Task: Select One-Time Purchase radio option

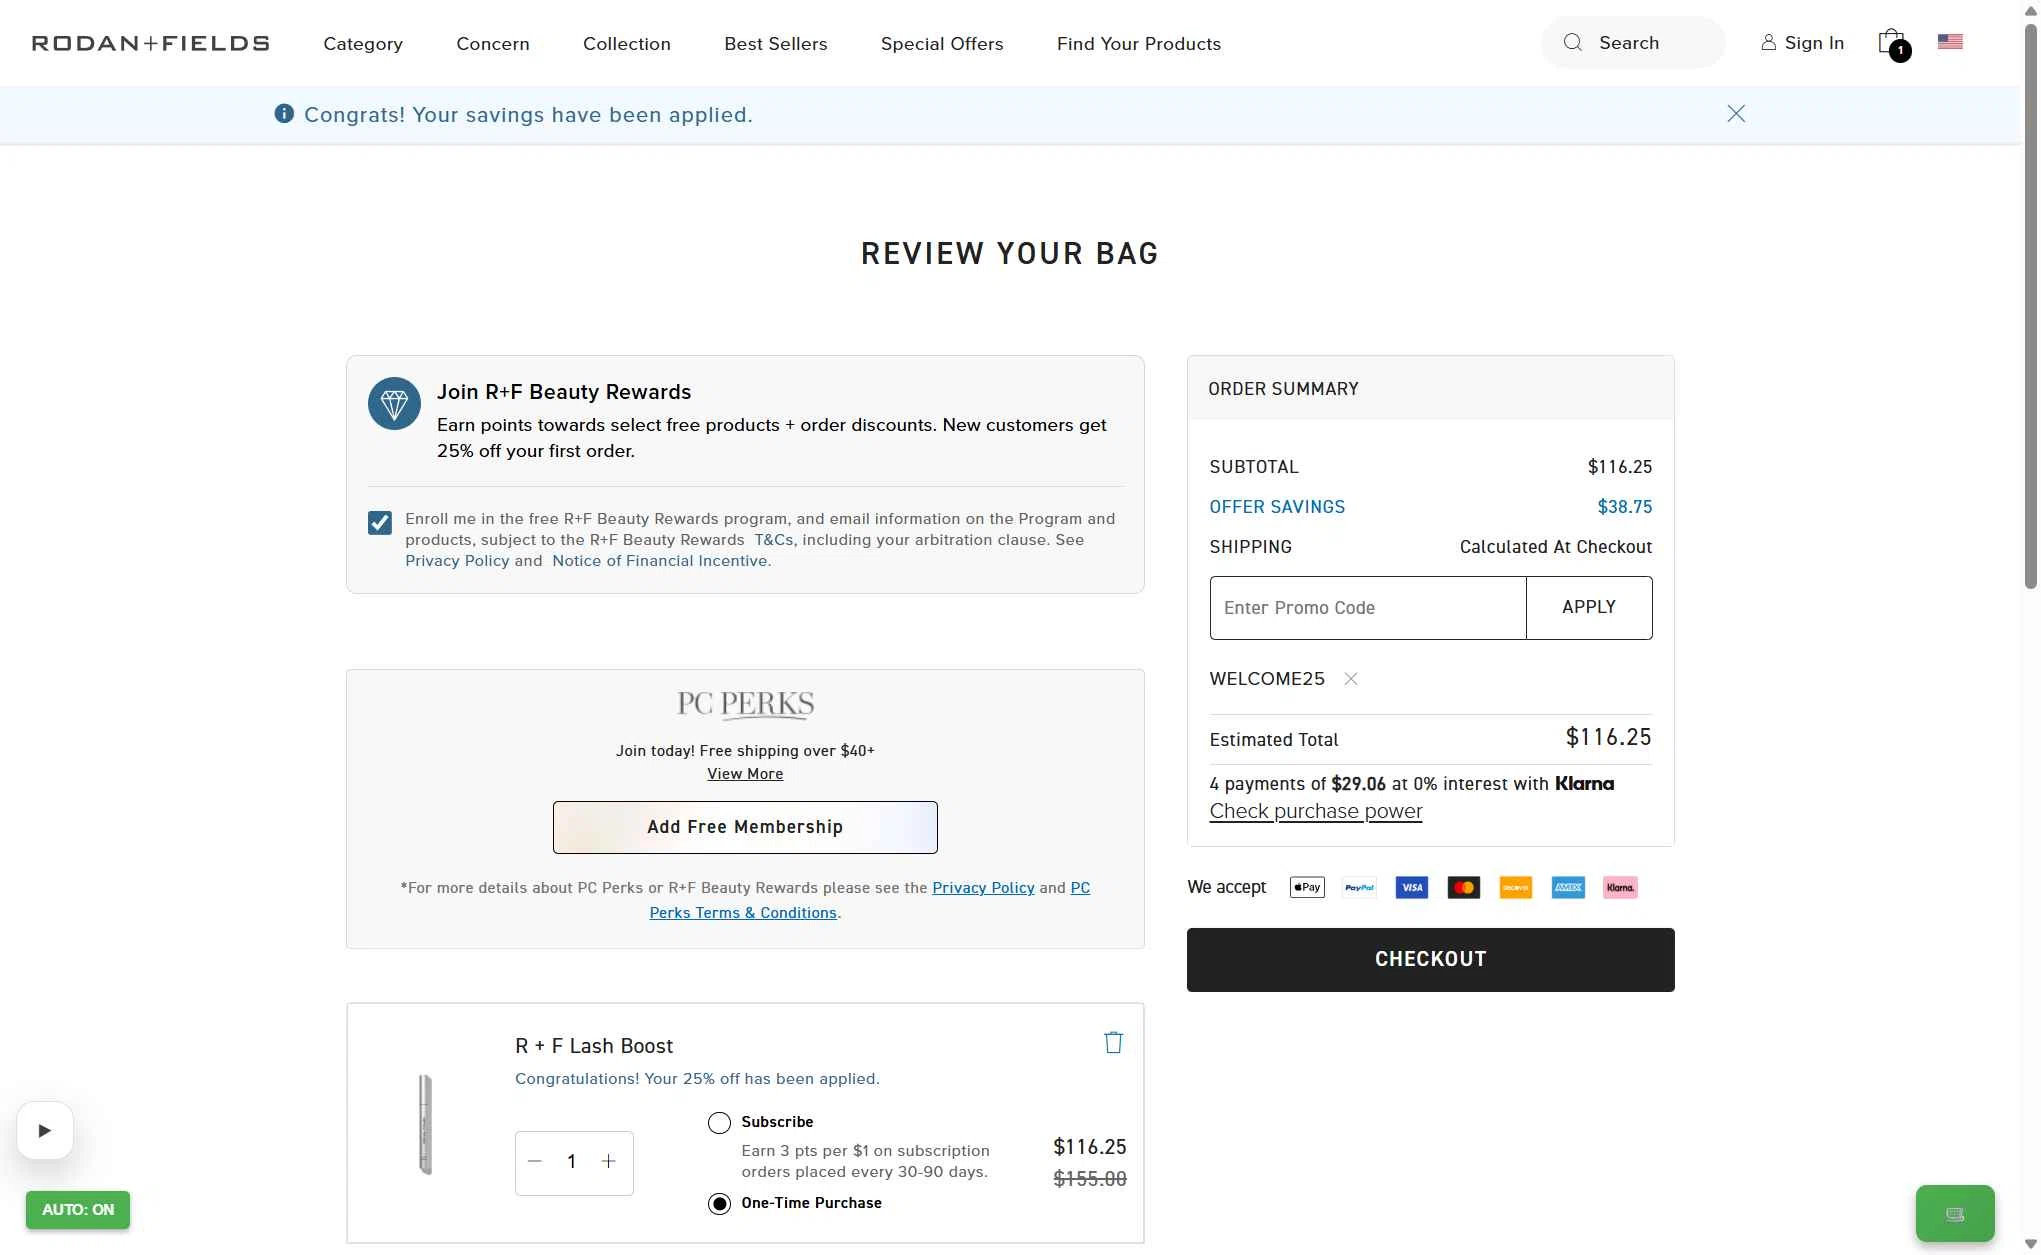Action: [x=719, y=1204]
